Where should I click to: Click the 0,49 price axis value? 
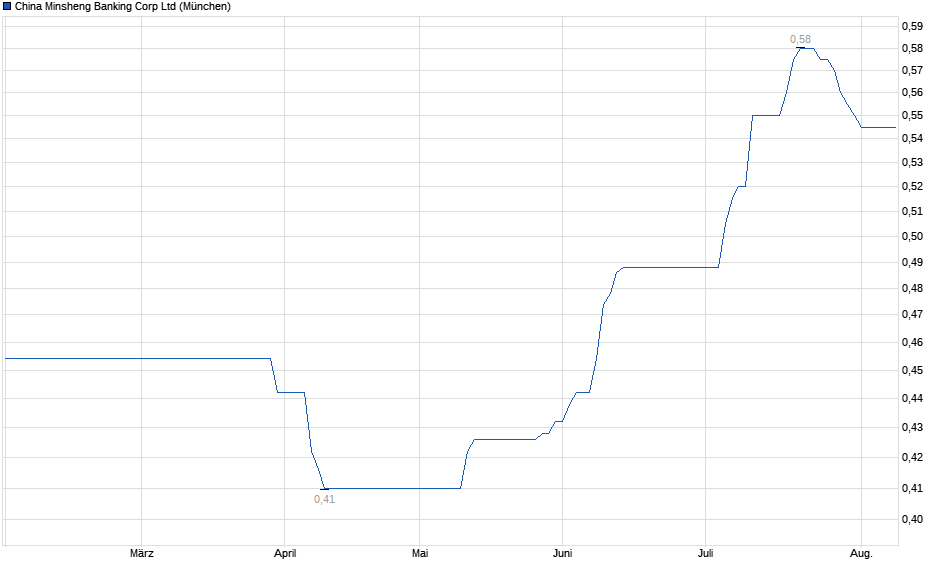coord(912,262)
